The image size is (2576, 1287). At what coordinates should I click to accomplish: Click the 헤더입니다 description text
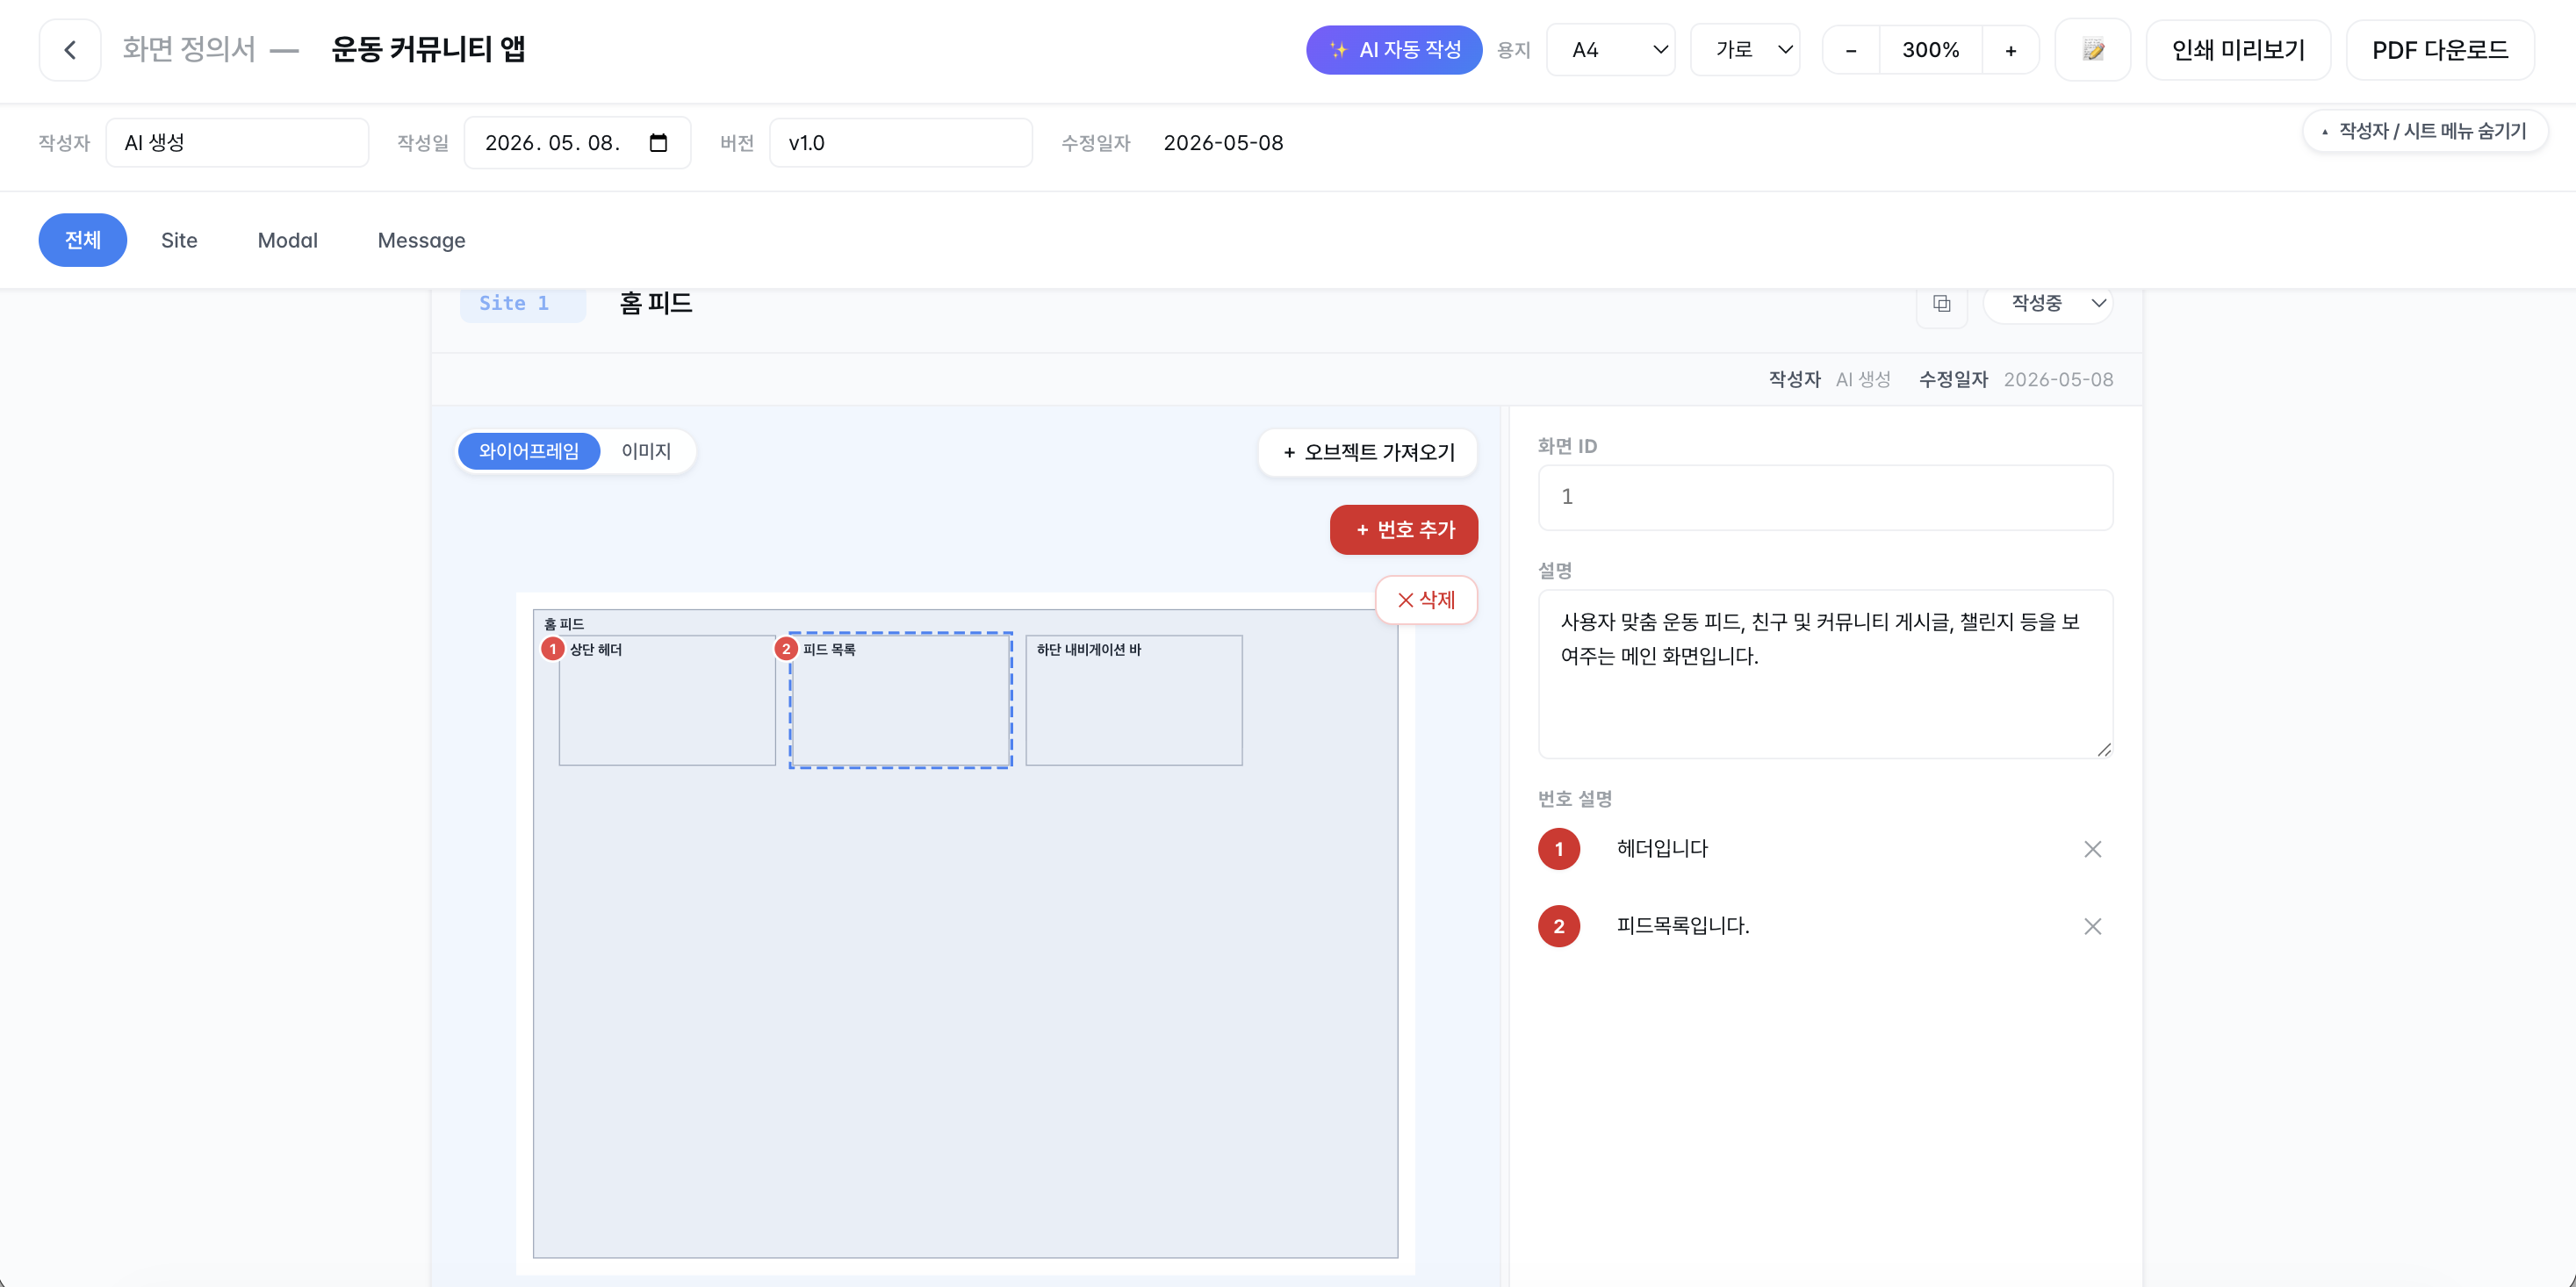[1662, 849]
